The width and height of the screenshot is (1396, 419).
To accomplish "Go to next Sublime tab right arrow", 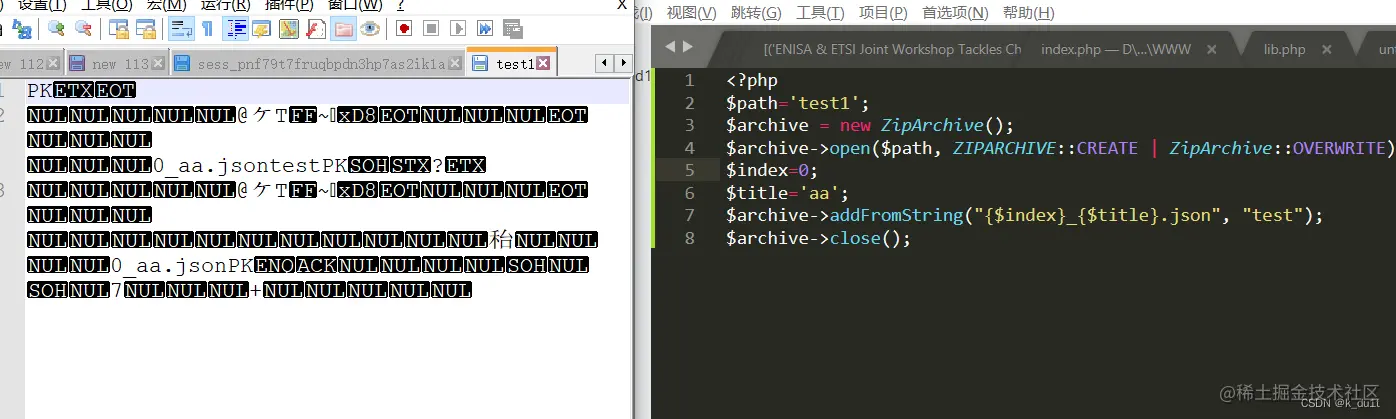I will click(688, 46).
